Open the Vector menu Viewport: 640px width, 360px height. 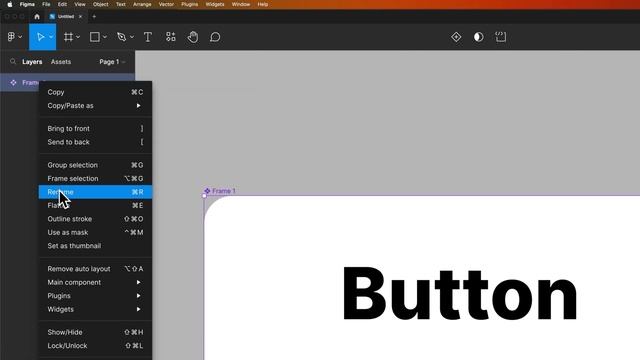pos(166,4)
